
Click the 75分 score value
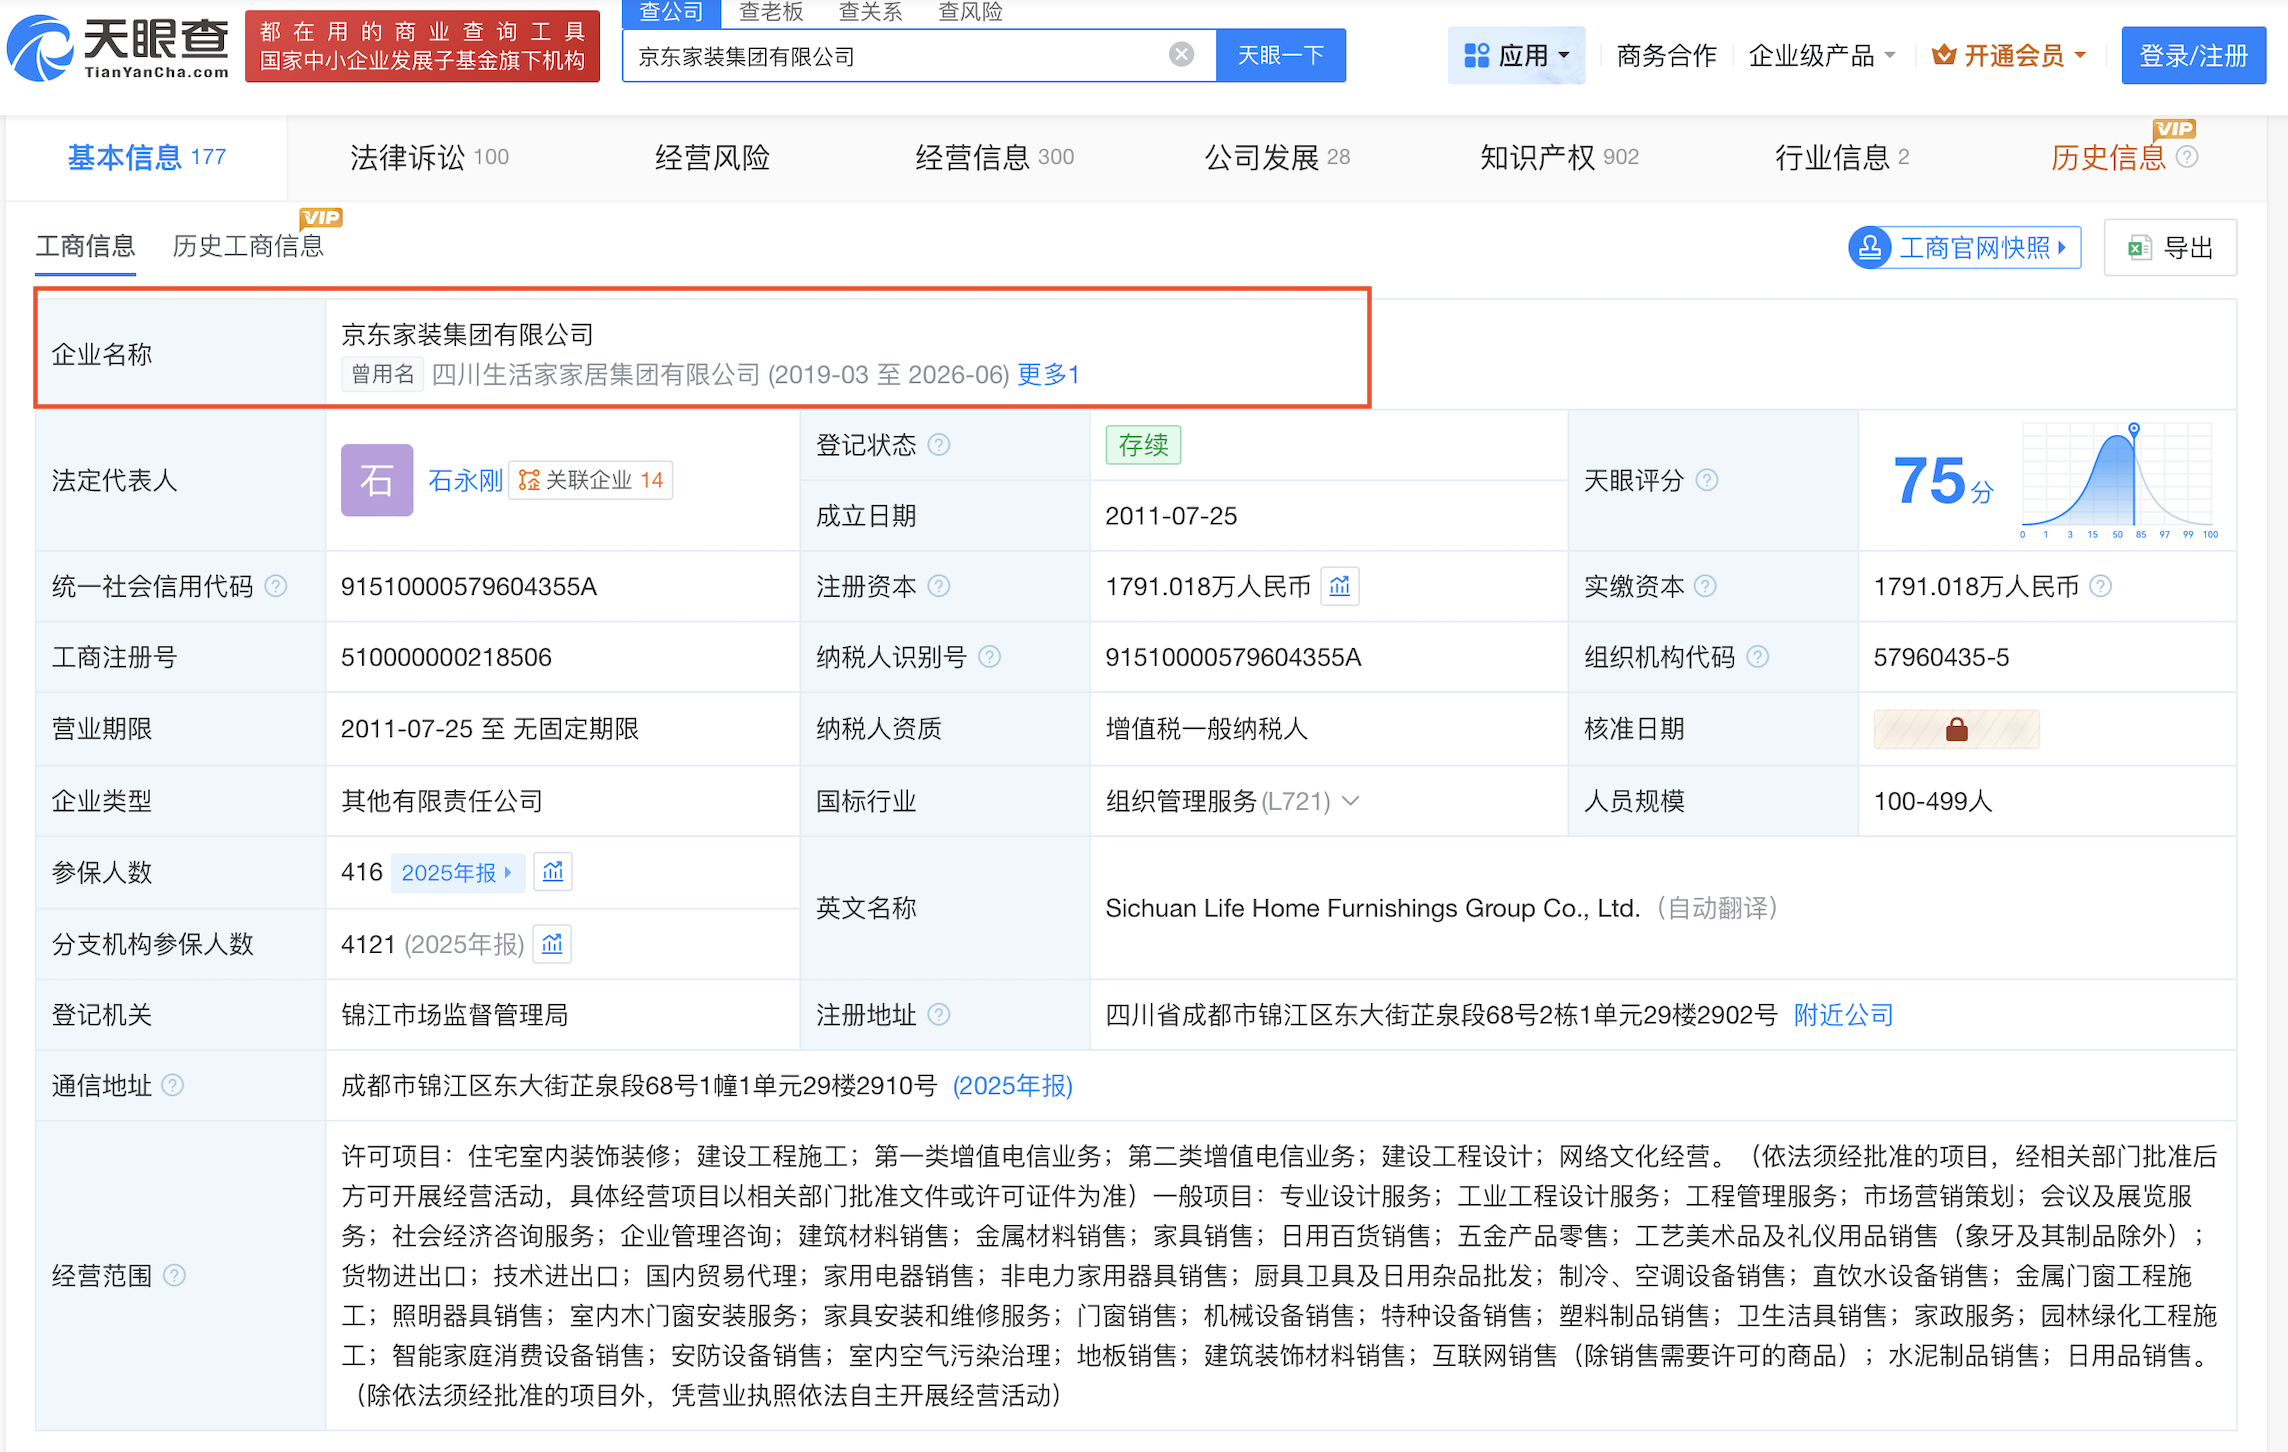coord(1943,481)
